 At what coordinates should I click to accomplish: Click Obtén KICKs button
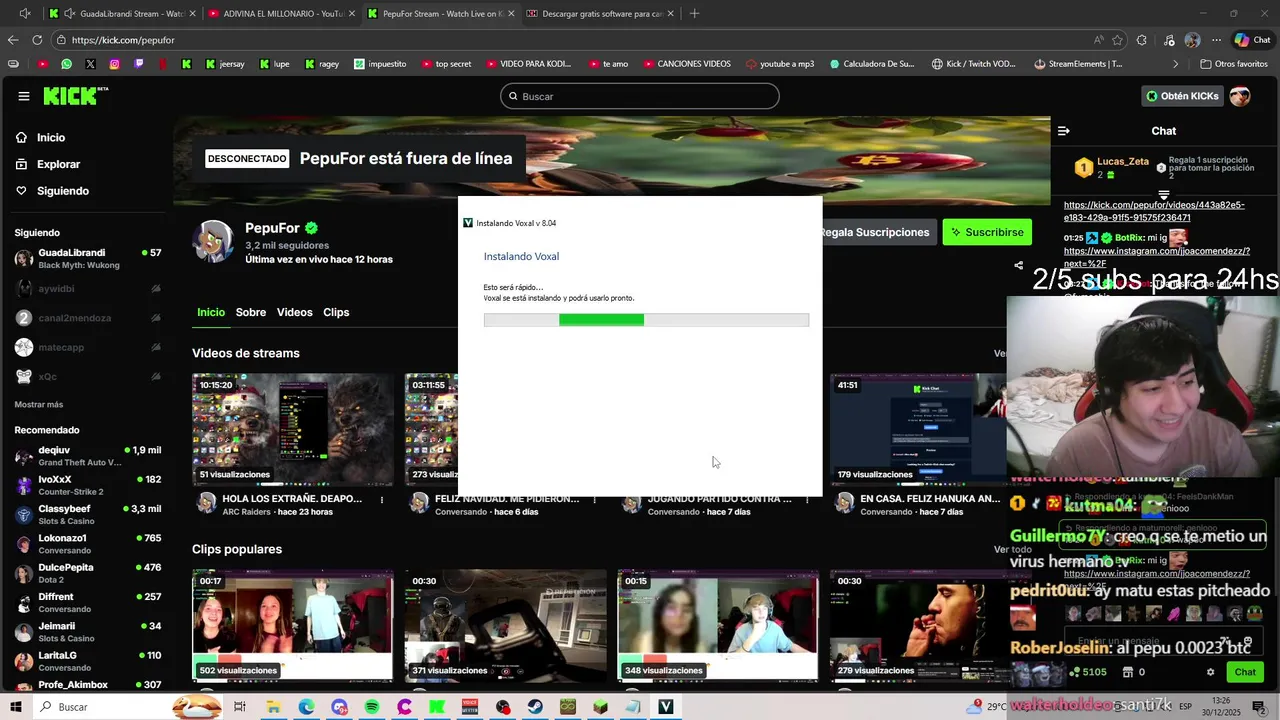point(1182,96)
